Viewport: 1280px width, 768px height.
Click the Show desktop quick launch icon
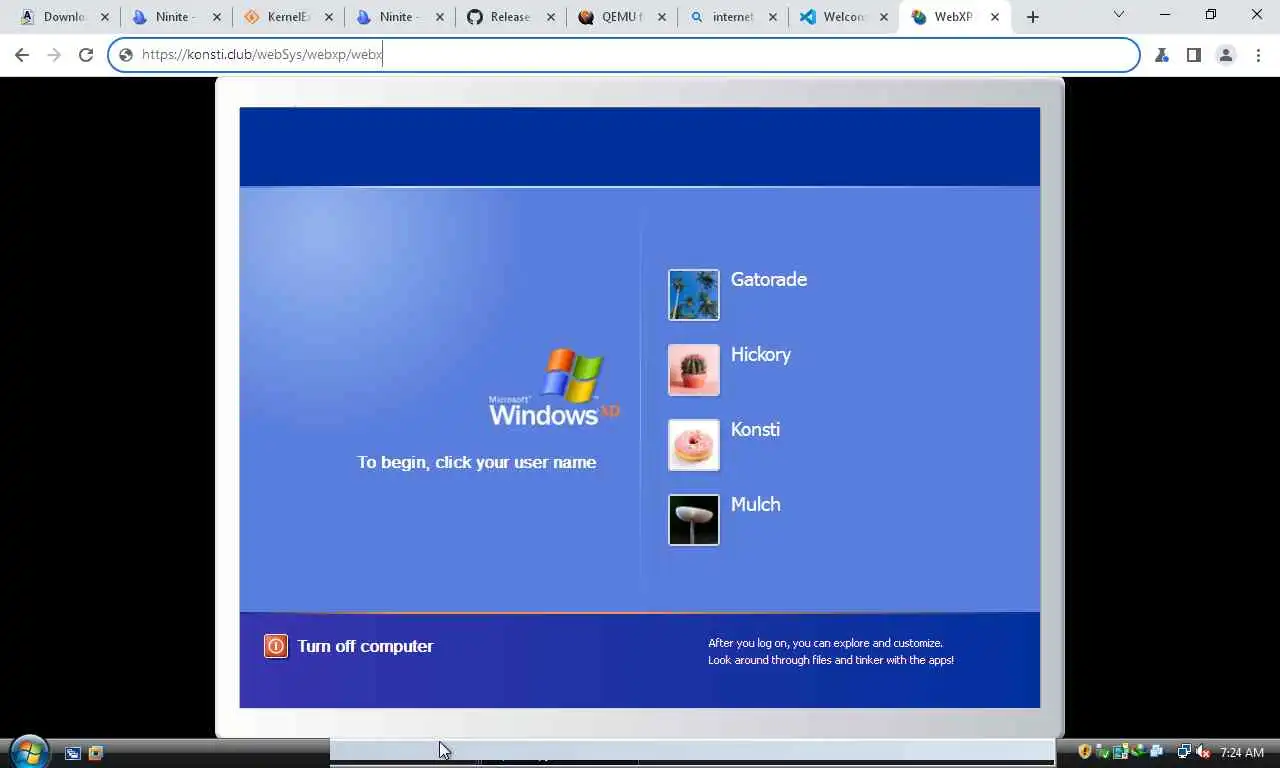72,753
